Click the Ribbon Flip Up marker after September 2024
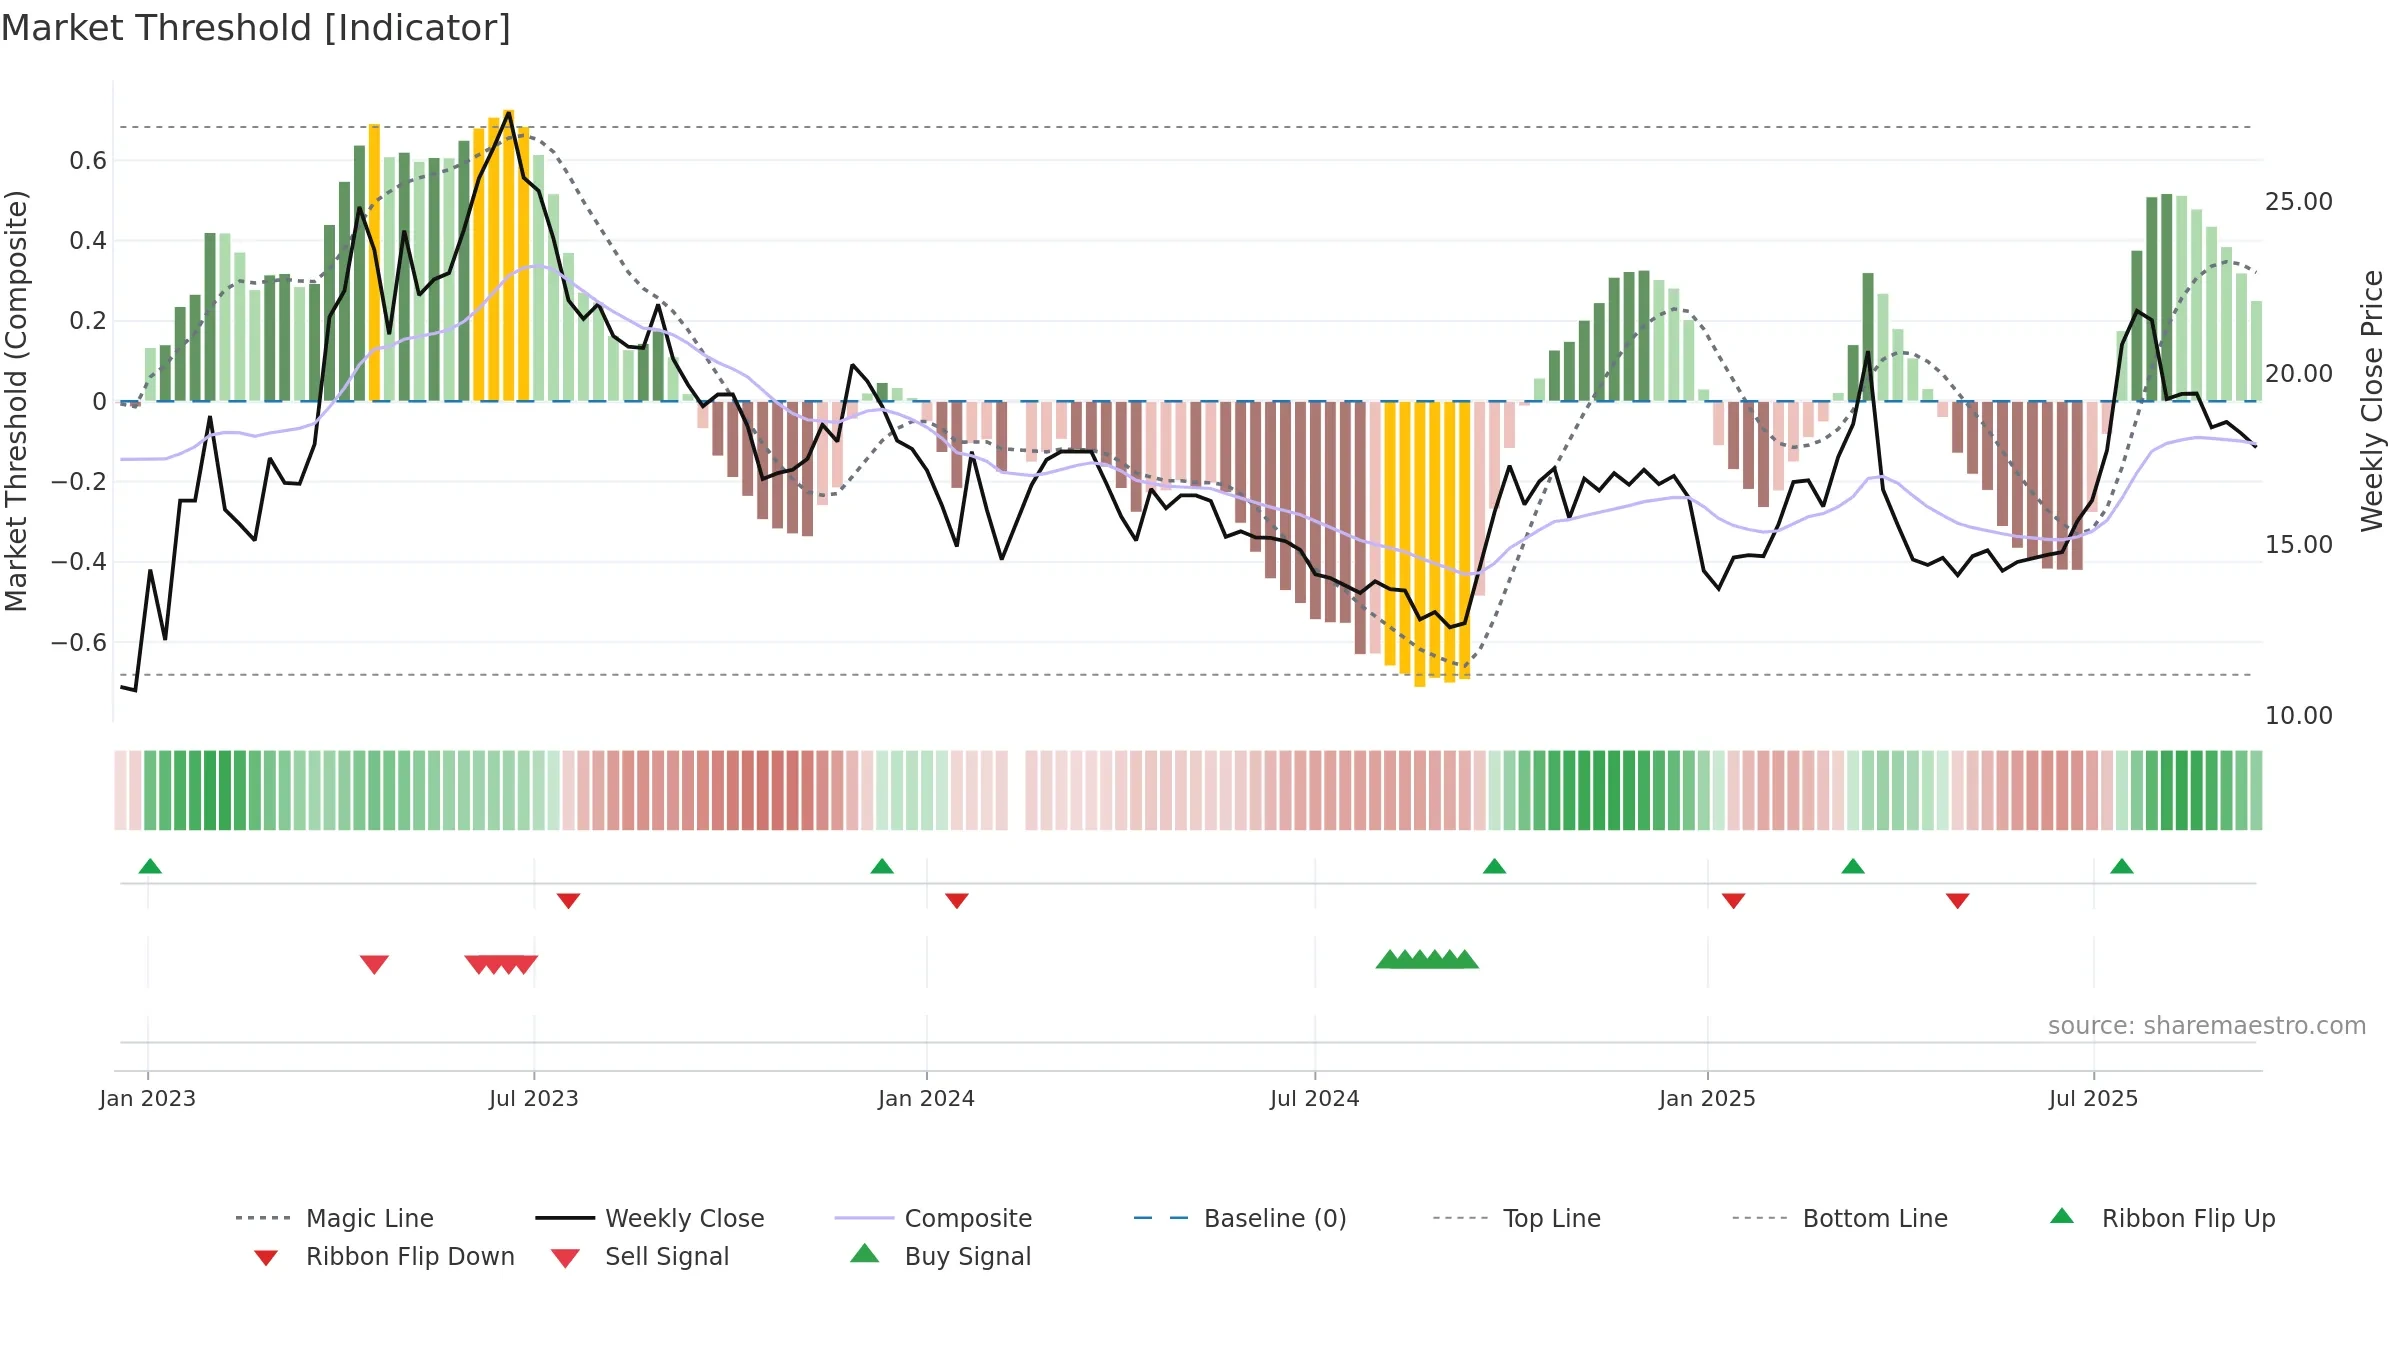Screen dimensions: 2400x1350 [x=1494, y=866]
